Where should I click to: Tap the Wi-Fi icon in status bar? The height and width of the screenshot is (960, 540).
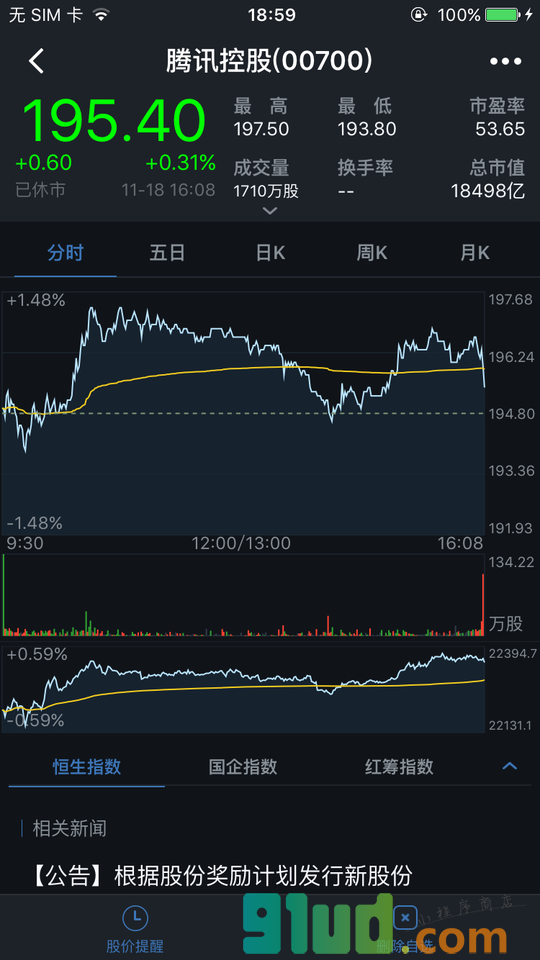102,15
